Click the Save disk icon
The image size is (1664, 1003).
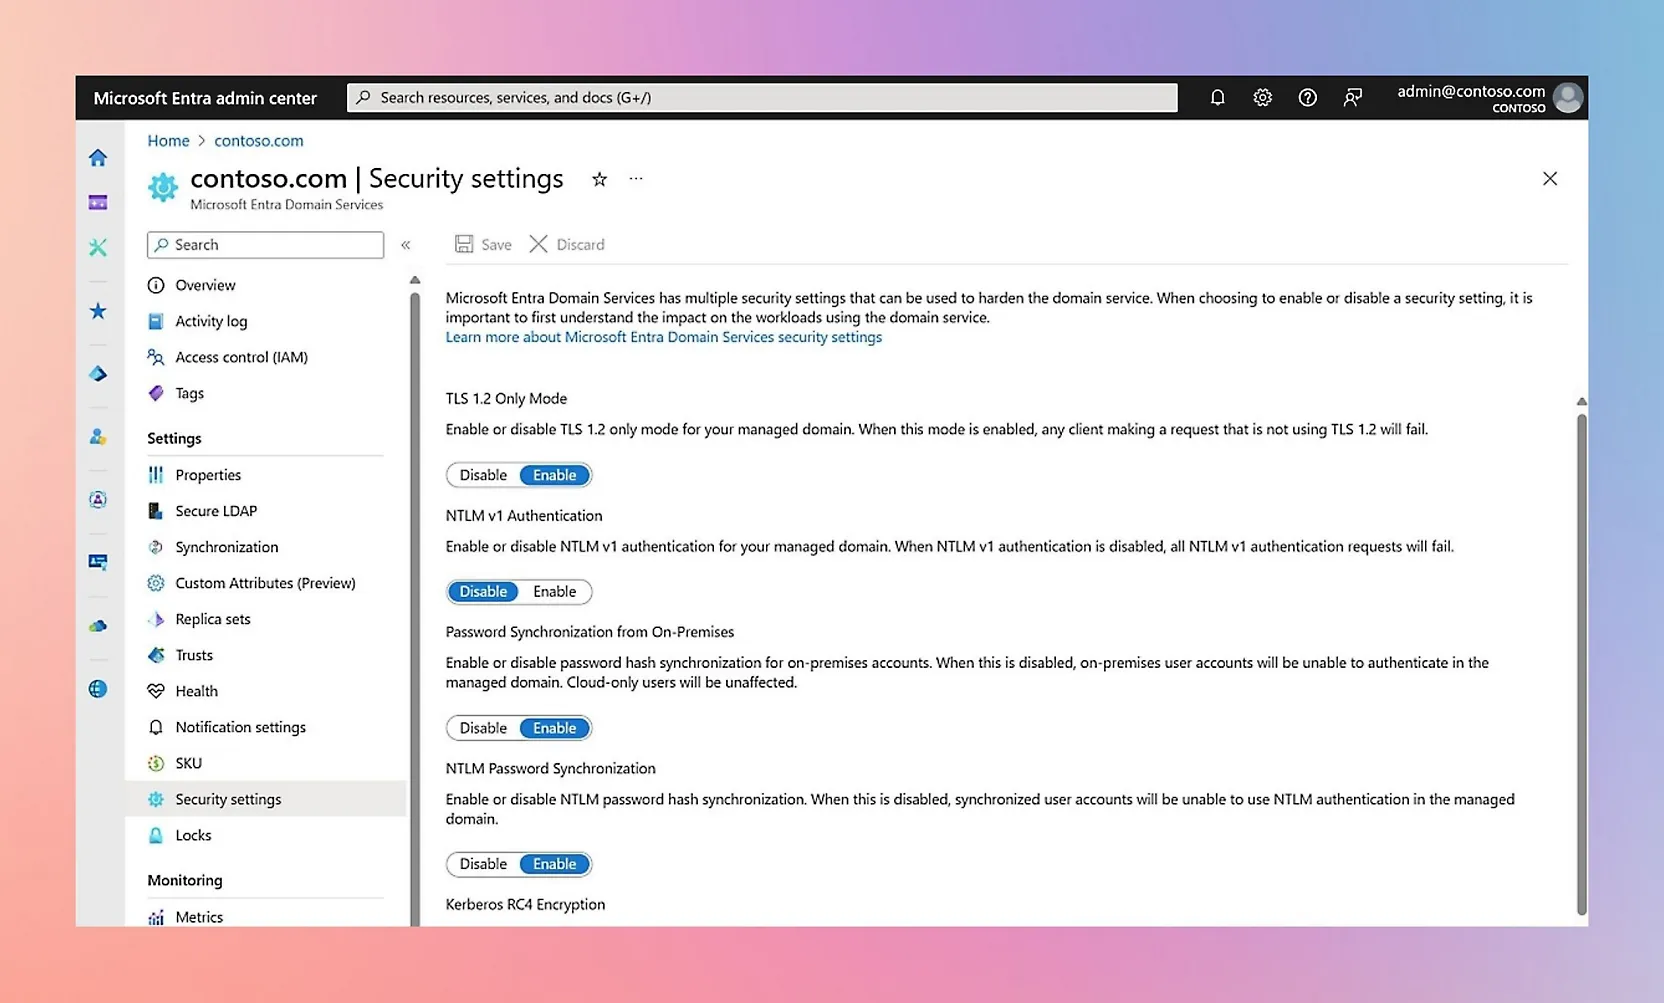point(464,244)
